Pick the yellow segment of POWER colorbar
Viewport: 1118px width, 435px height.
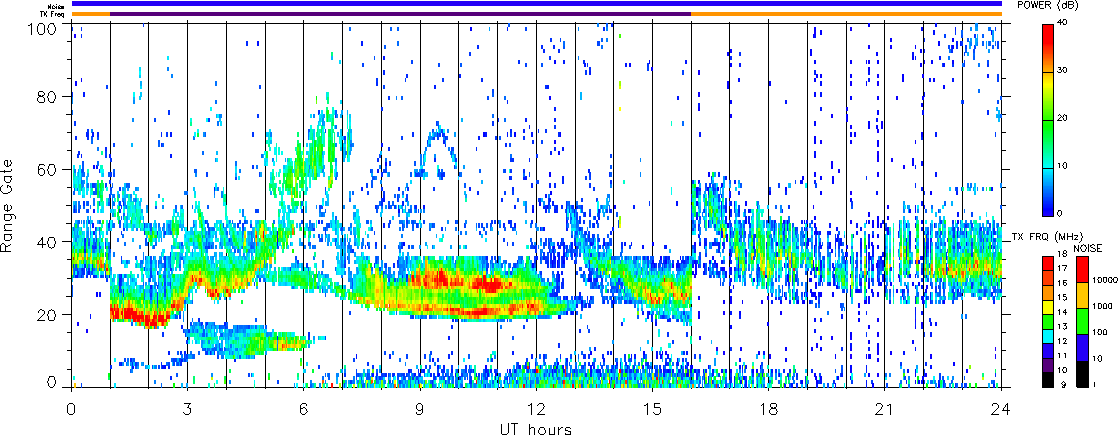pos(1048,84)
